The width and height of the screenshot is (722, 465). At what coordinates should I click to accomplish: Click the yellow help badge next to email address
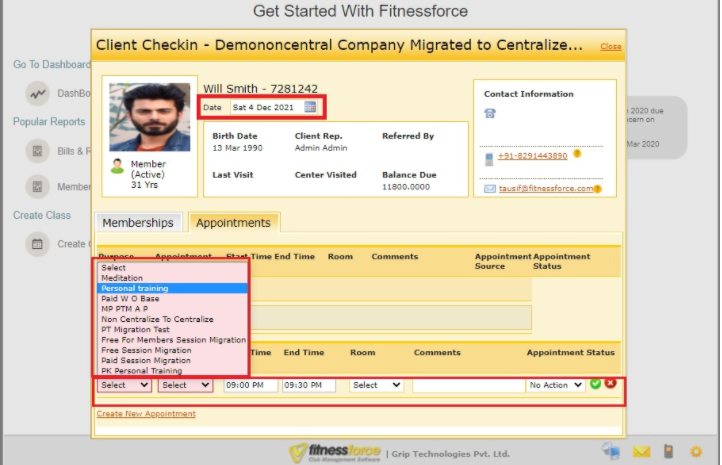(598, 189)
